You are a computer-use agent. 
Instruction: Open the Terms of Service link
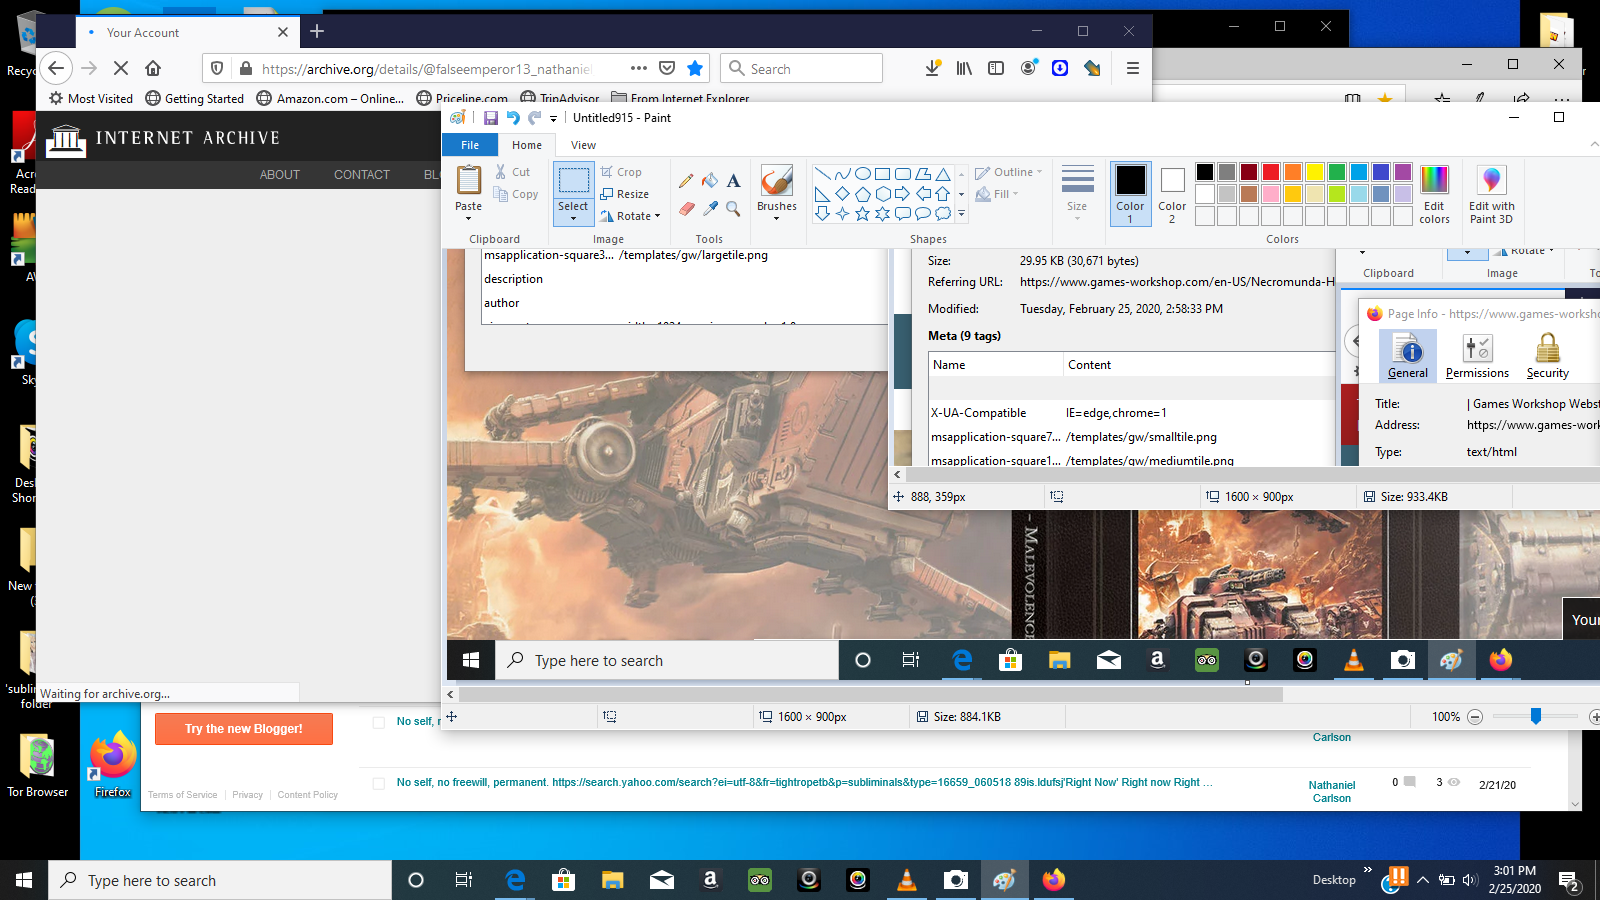click(x=183, y=795)
